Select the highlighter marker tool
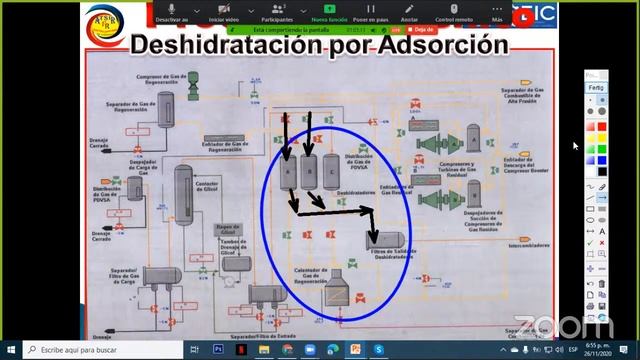 pos(602,187)
